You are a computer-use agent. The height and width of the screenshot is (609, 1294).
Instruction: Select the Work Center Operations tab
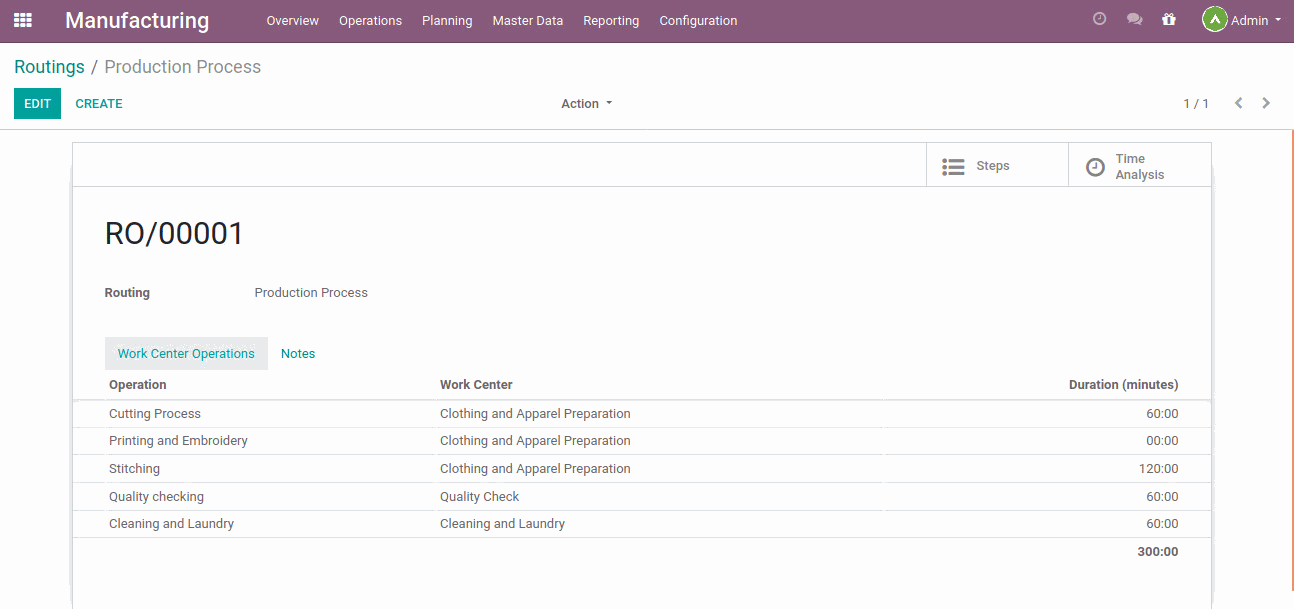coord(186,354)
